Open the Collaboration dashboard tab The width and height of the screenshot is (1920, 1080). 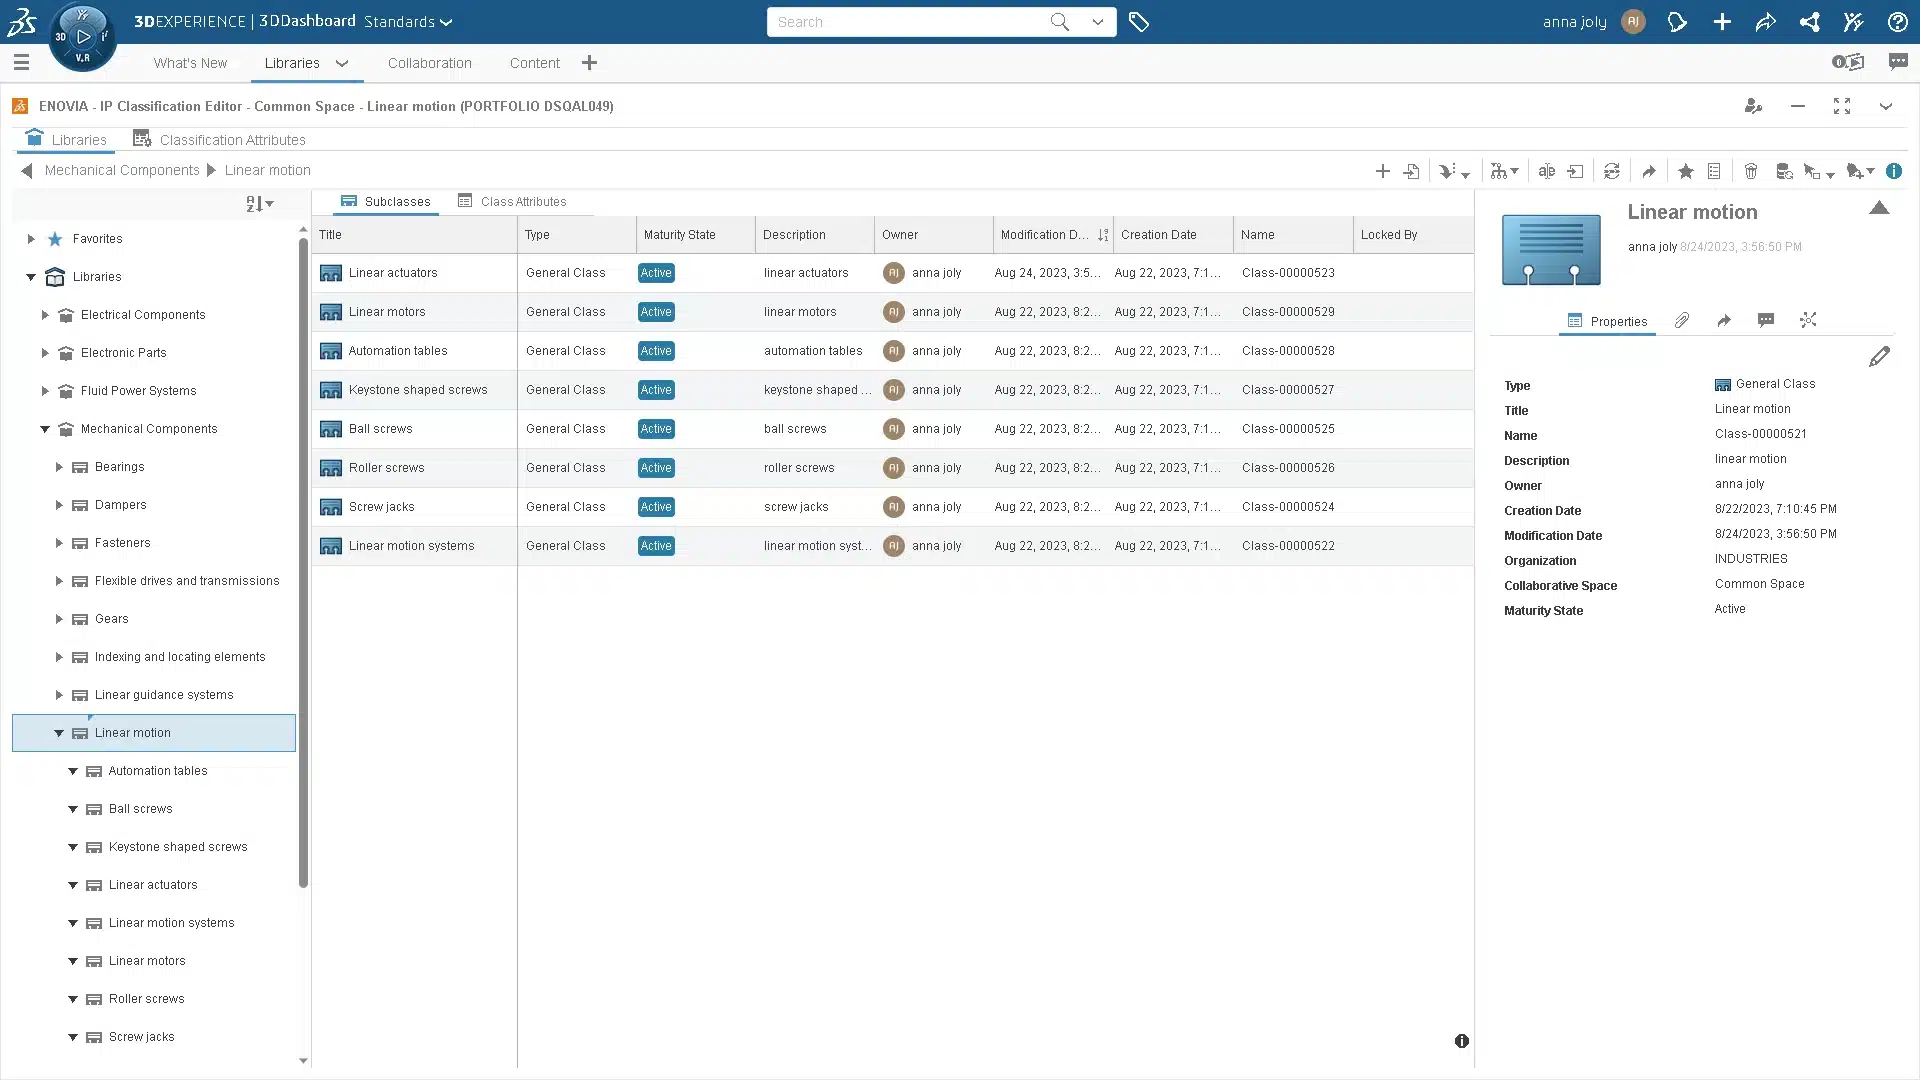click(x=429, y=63)
